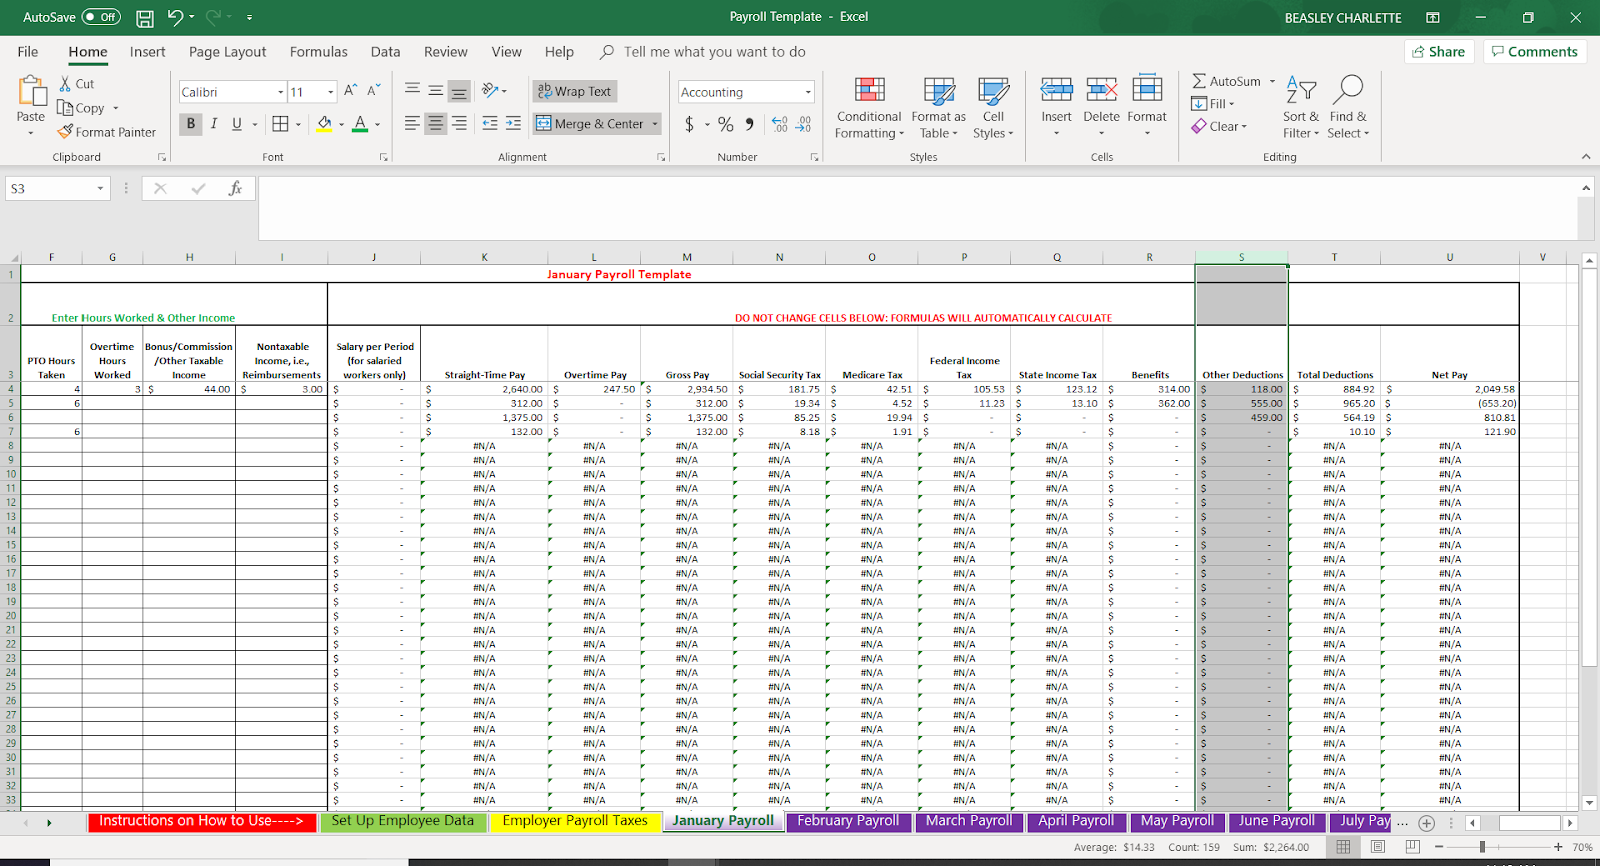Adjust the zoom slider handle
The width and height of the screenshot is (1600, 866).
[x=1483, y=847]
